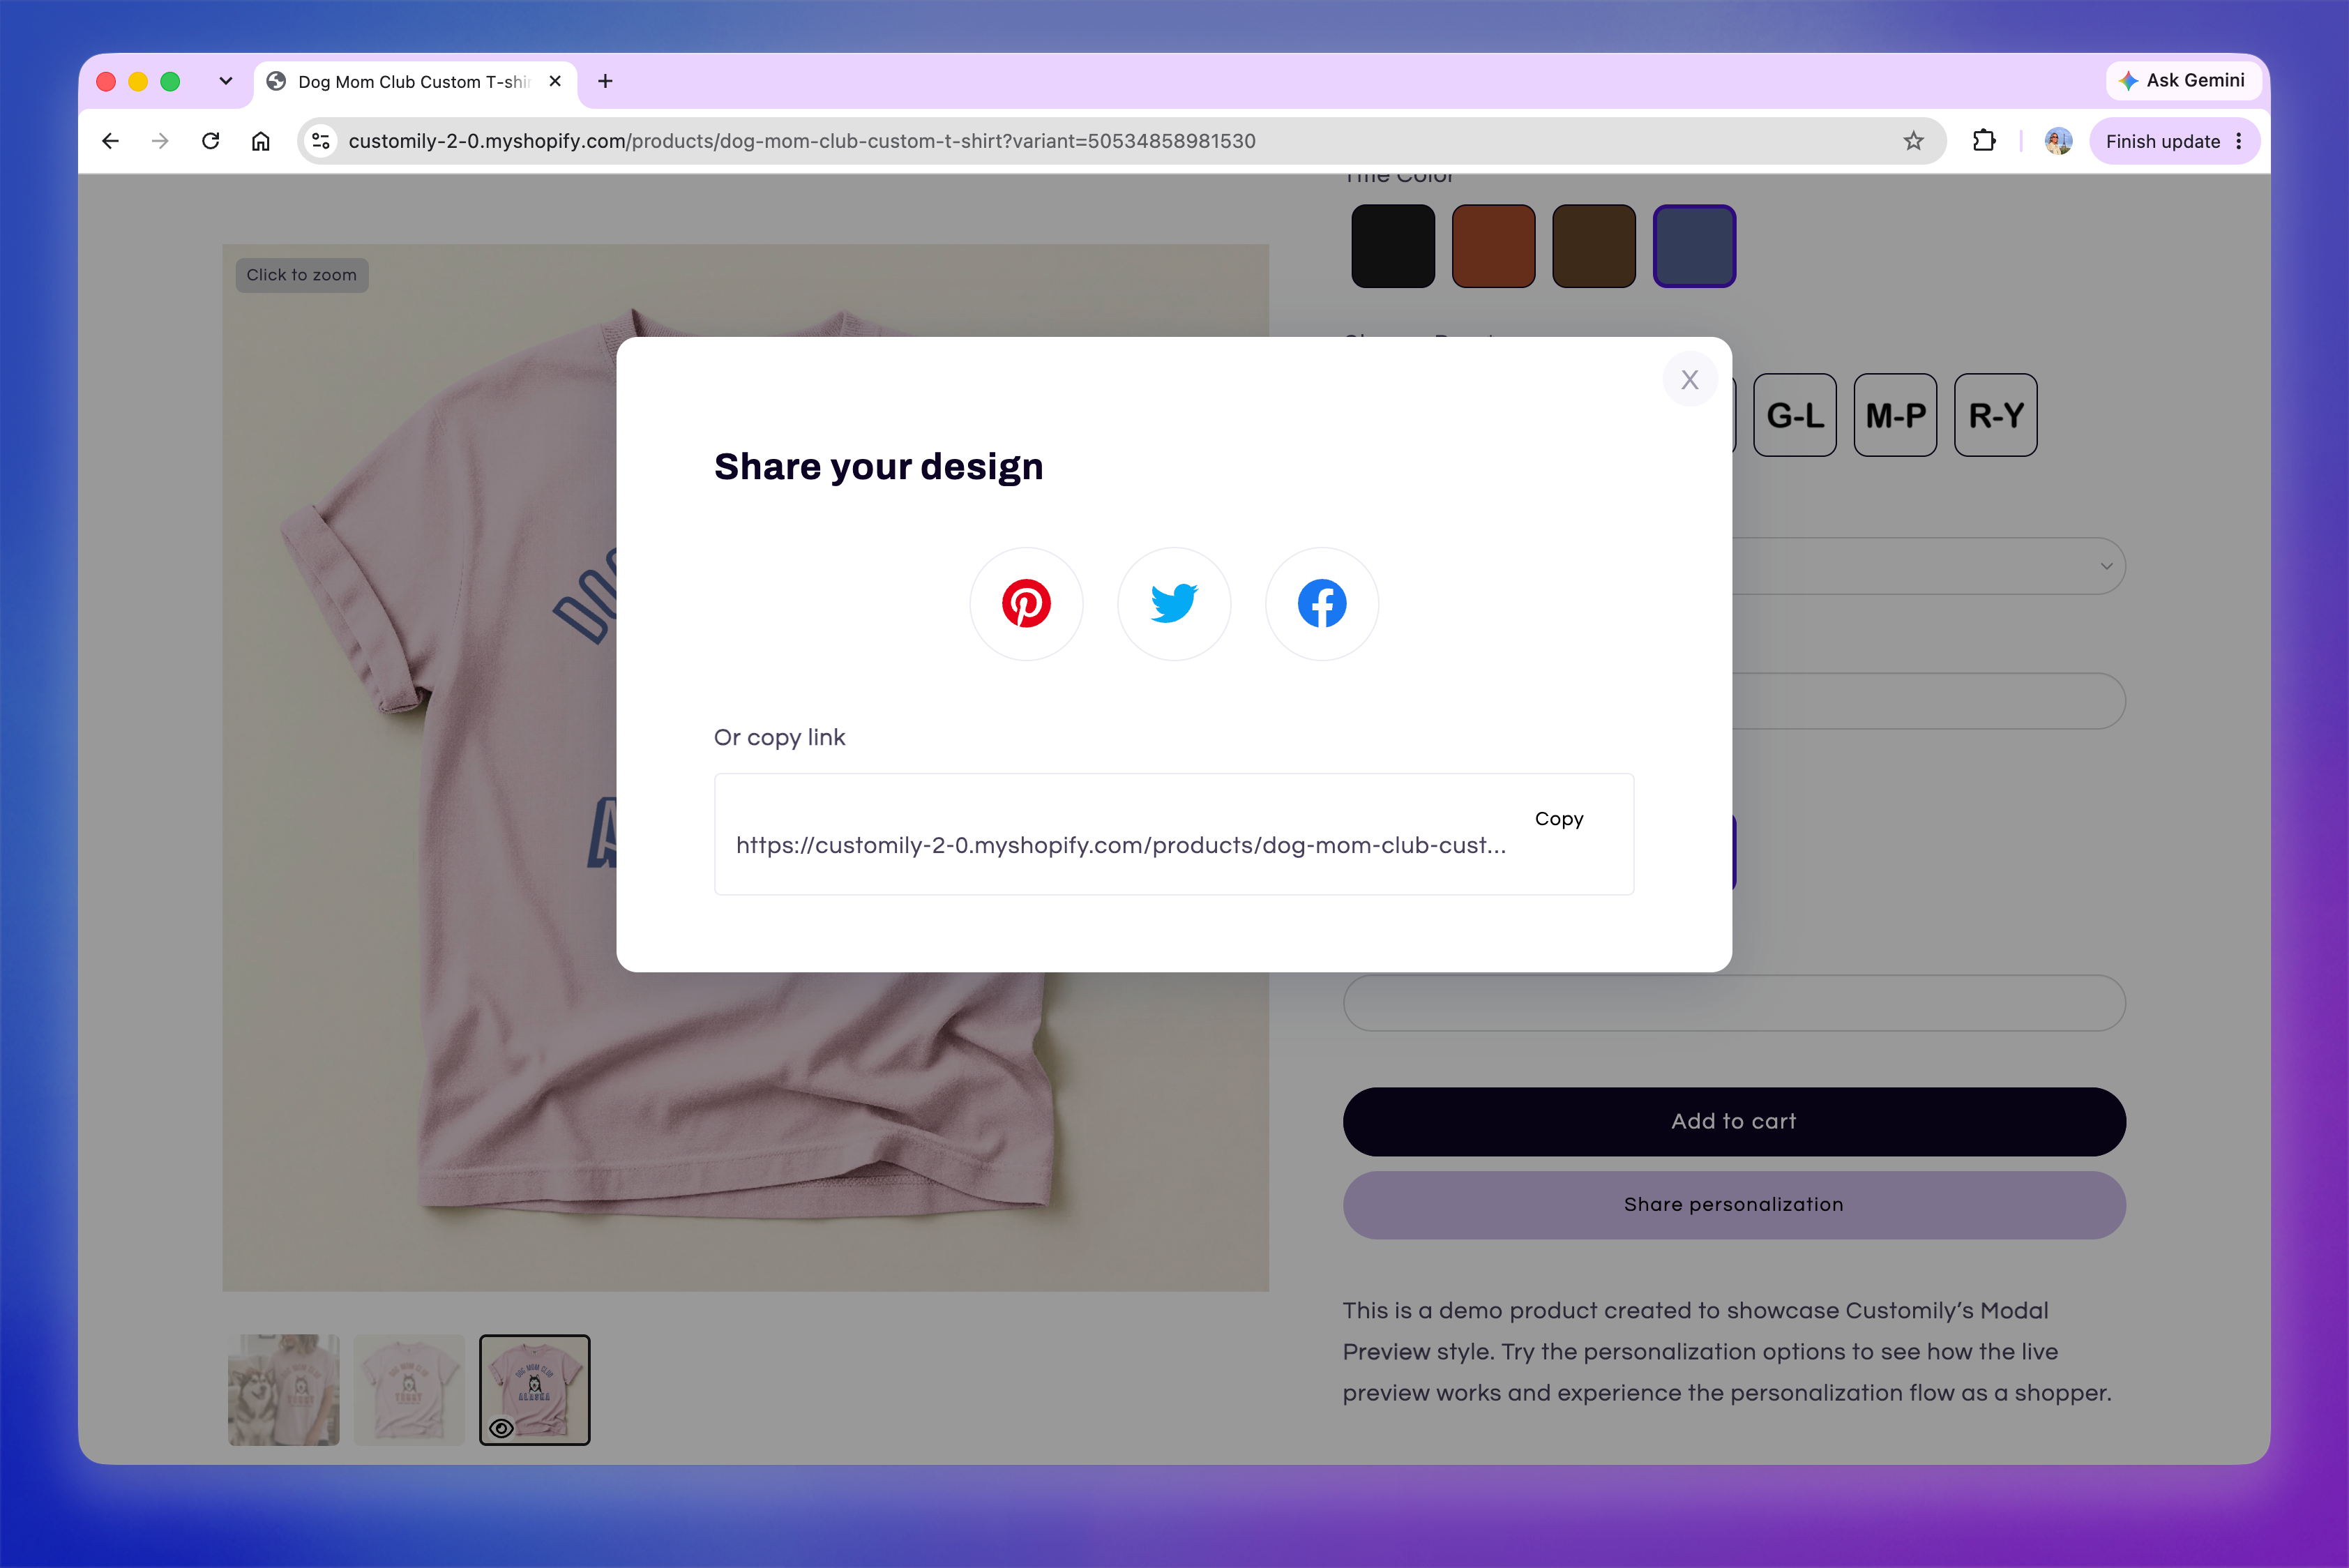Go forward in browser history
Screen dimensions: 2349x1568
[160, 141]
